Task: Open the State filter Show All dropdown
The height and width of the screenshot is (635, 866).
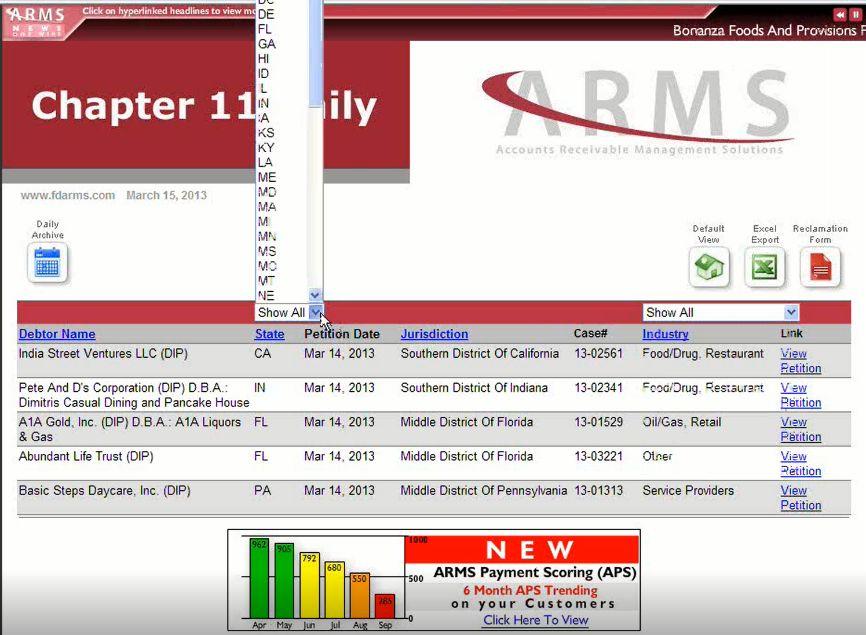Action: [289, 313]
